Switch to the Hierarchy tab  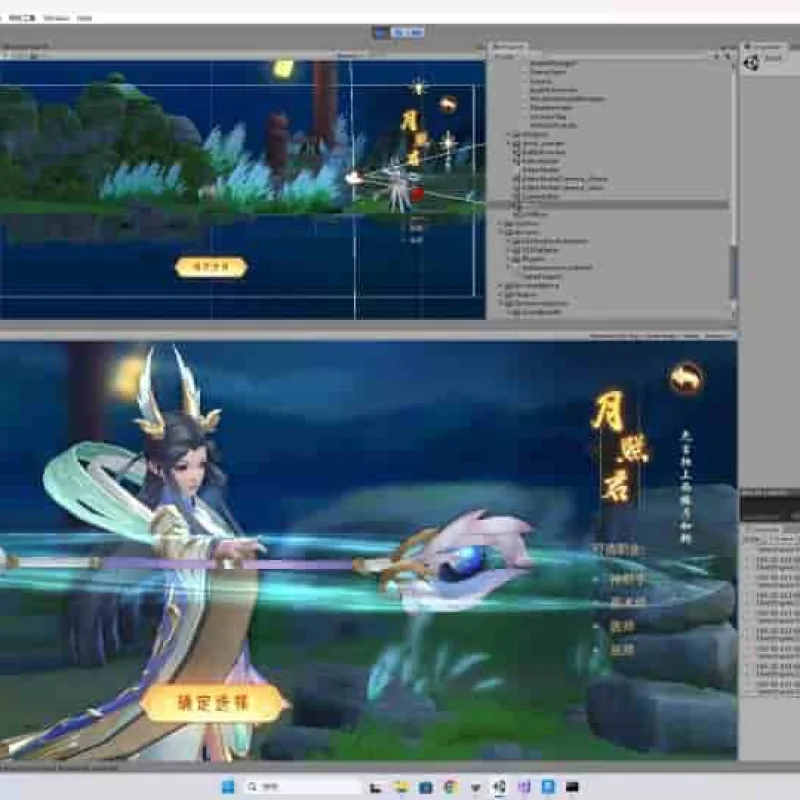(x=509, y=46)
